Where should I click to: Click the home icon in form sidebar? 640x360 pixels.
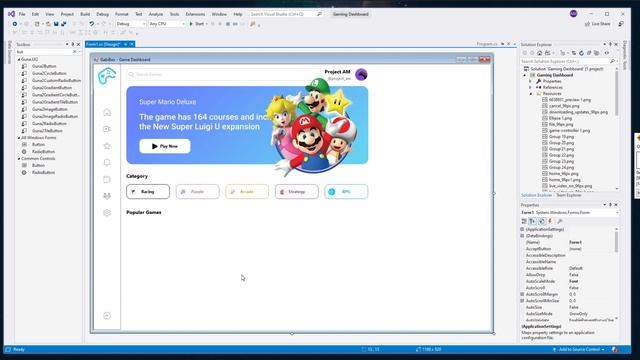point(107,112)
